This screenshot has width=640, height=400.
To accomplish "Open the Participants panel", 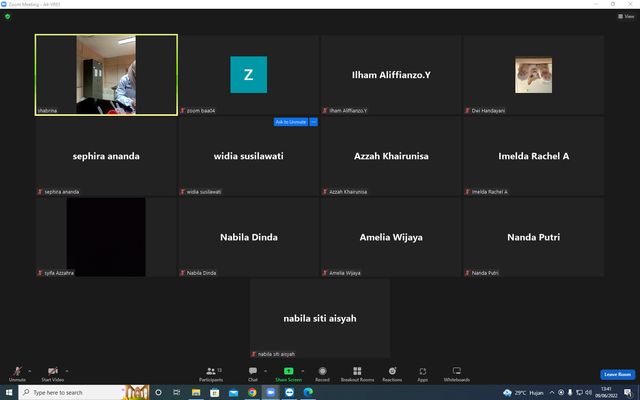I will point(211,374).
